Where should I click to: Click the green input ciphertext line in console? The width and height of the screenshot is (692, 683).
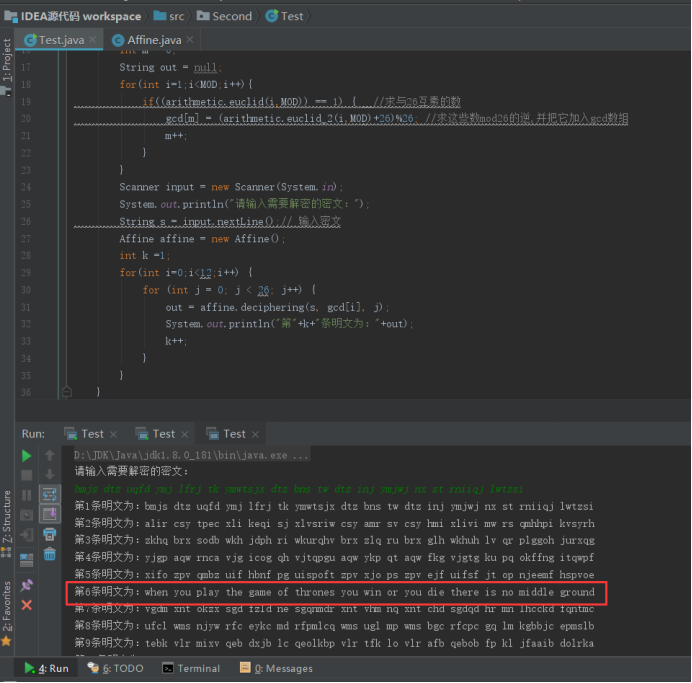(x=298, y=489)
